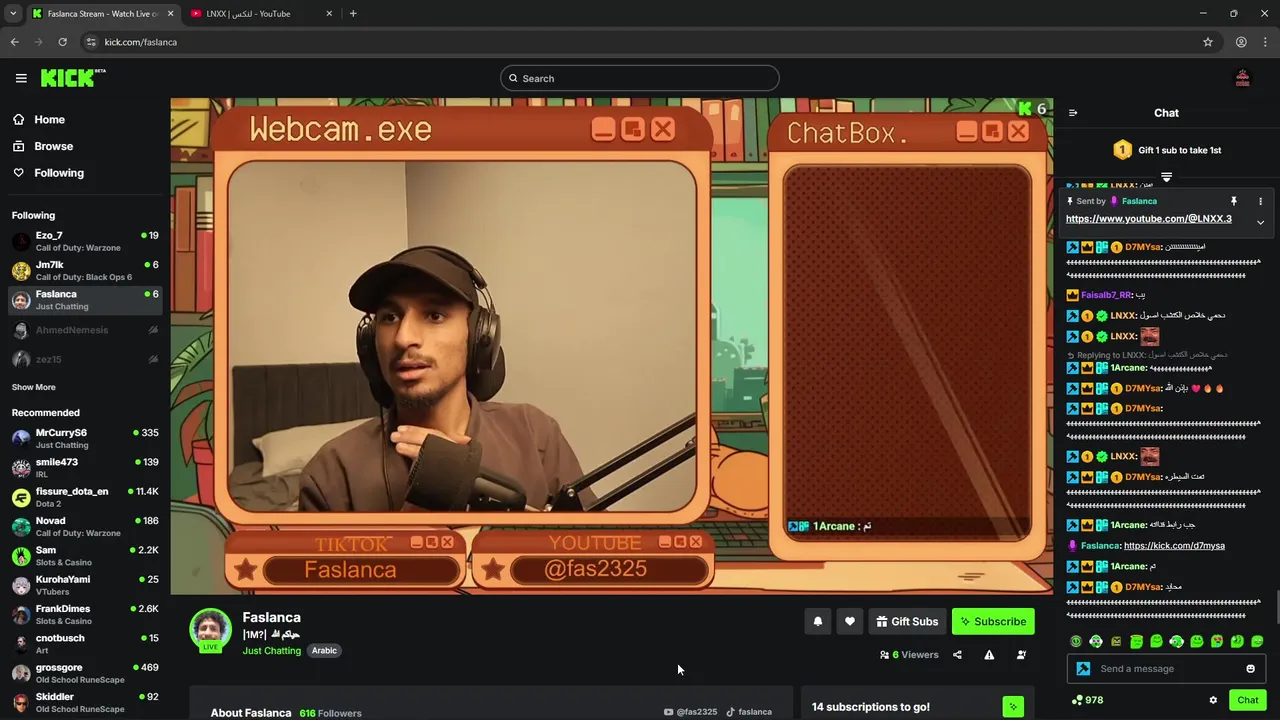1280x720 pixels.
Task: Unpin the pinned chat message
Action: 1234,201
